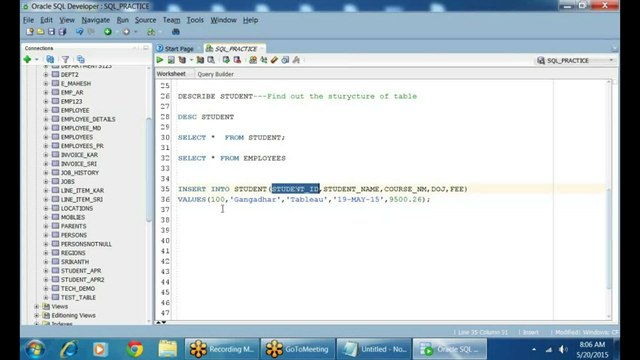Switch to Recording M... window in taskbar
640x360 pixels.
pyautogui.click(x=222, y=349)
